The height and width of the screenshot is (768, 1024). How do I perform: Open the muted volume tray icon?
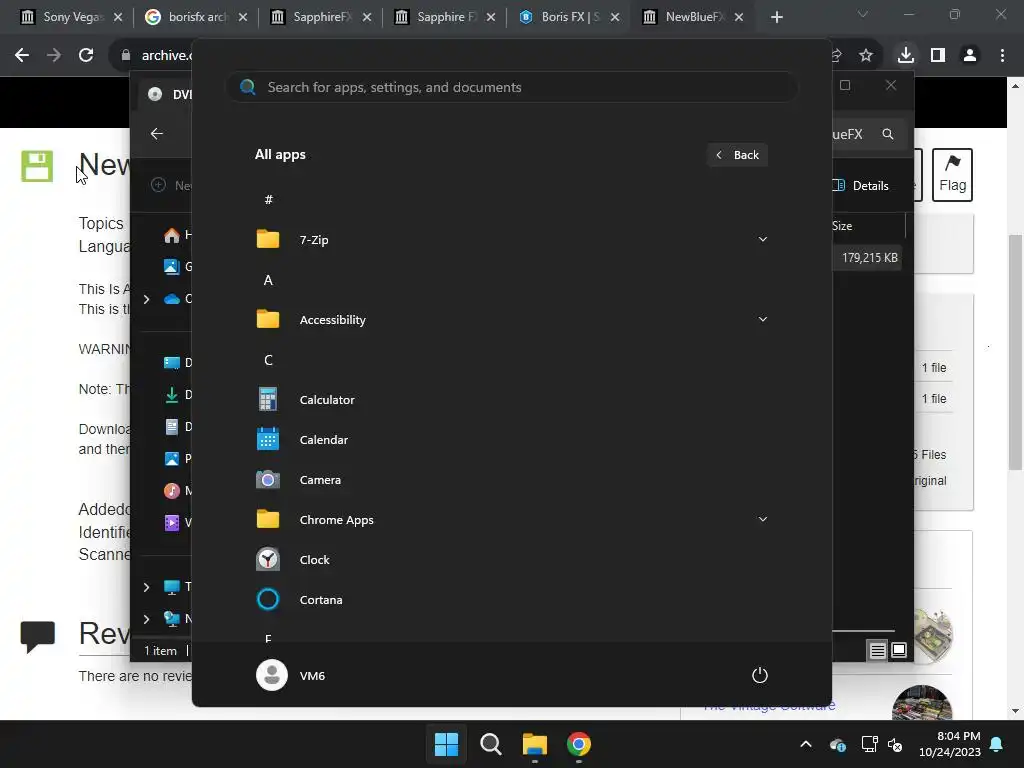coord(895,744)
